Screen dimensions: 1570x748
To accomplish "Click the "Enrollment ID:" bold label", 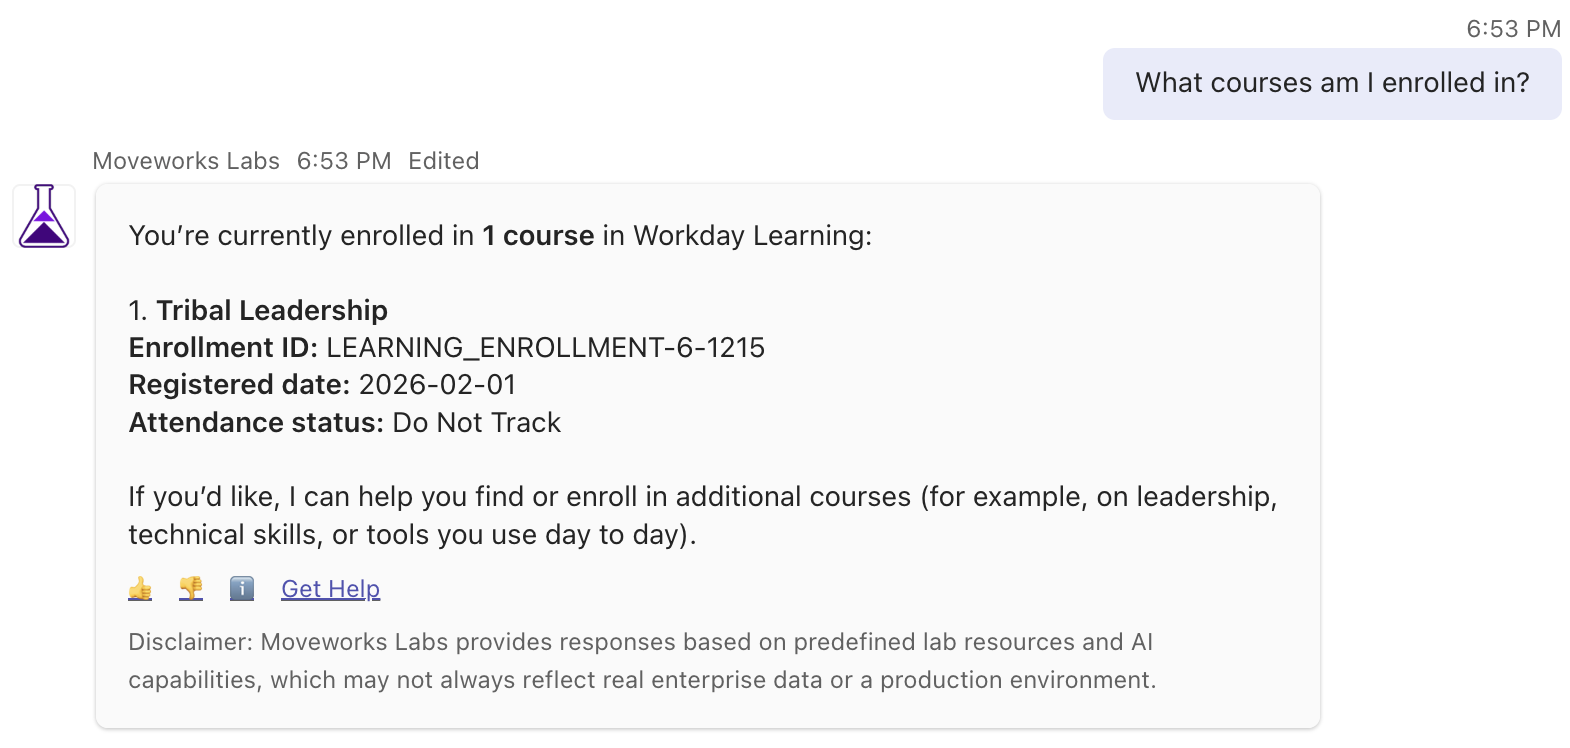I will click(223, 348).
